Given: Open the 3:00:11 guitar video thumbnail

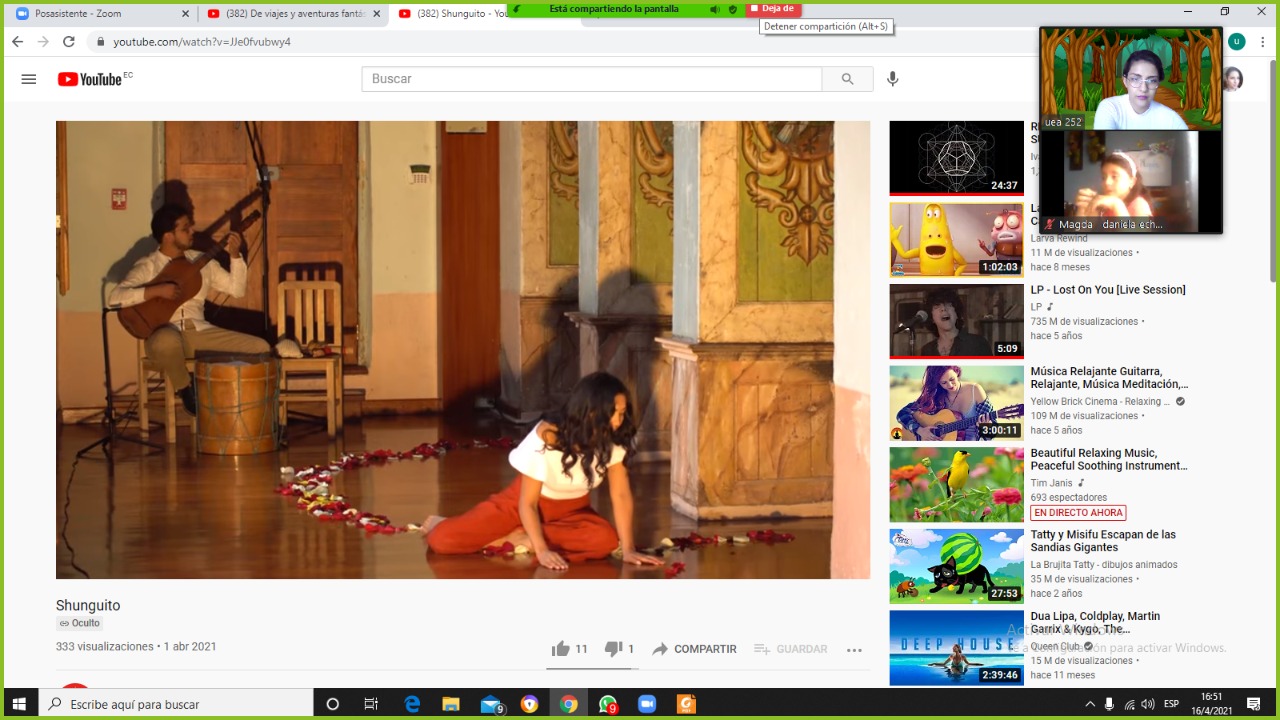Looking at the screenshot, I should pyautogui.click(x=957, y=403).
